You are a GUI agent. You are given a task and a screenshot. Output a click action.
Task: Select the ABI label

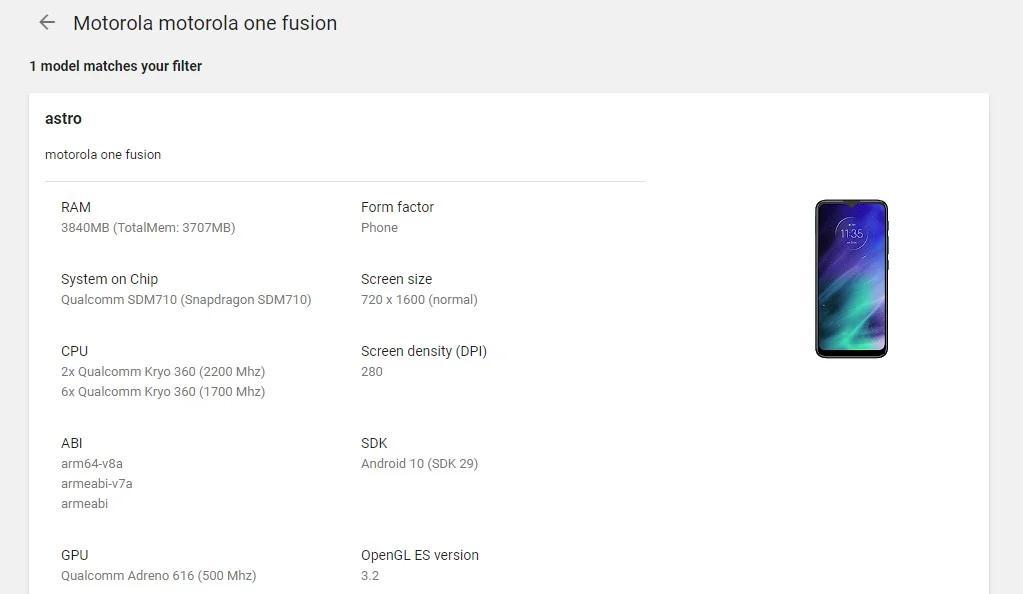tap(71, 443)
